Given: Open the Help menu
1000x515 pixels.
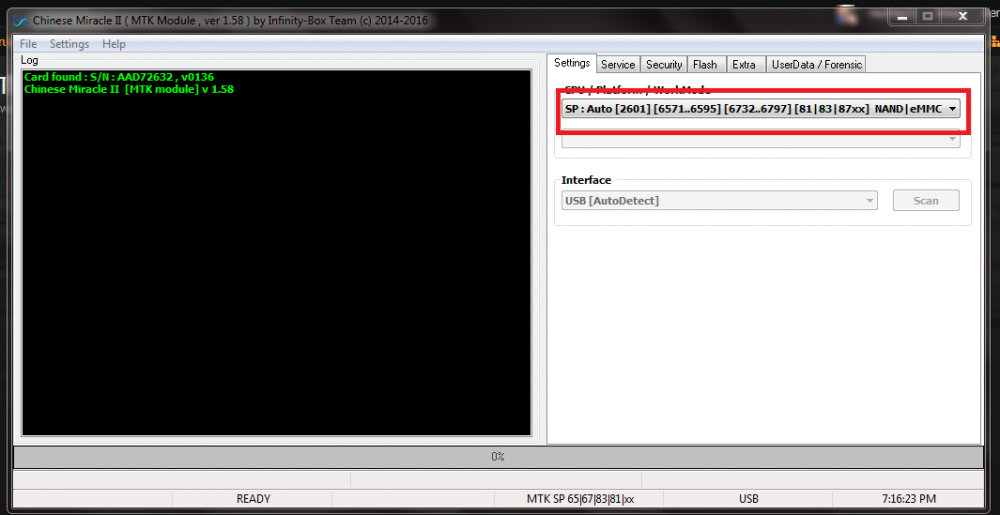Looking at the screenshot, I should point(114,44).
